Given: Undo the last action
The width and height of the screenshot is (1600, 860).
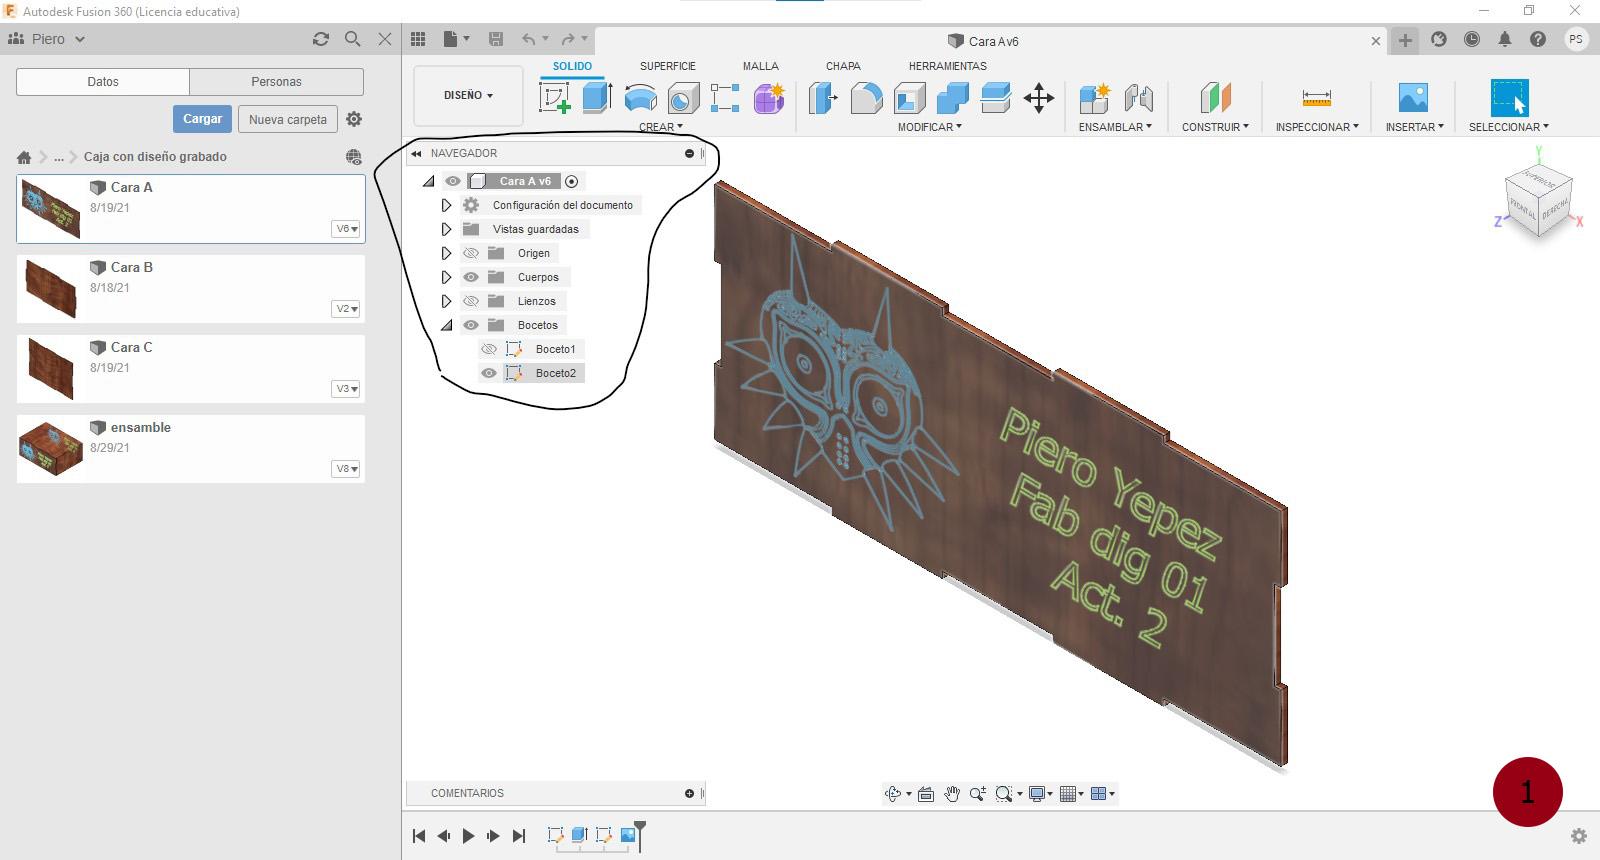Looking at the screenshot, I should (x=528, y=39).
